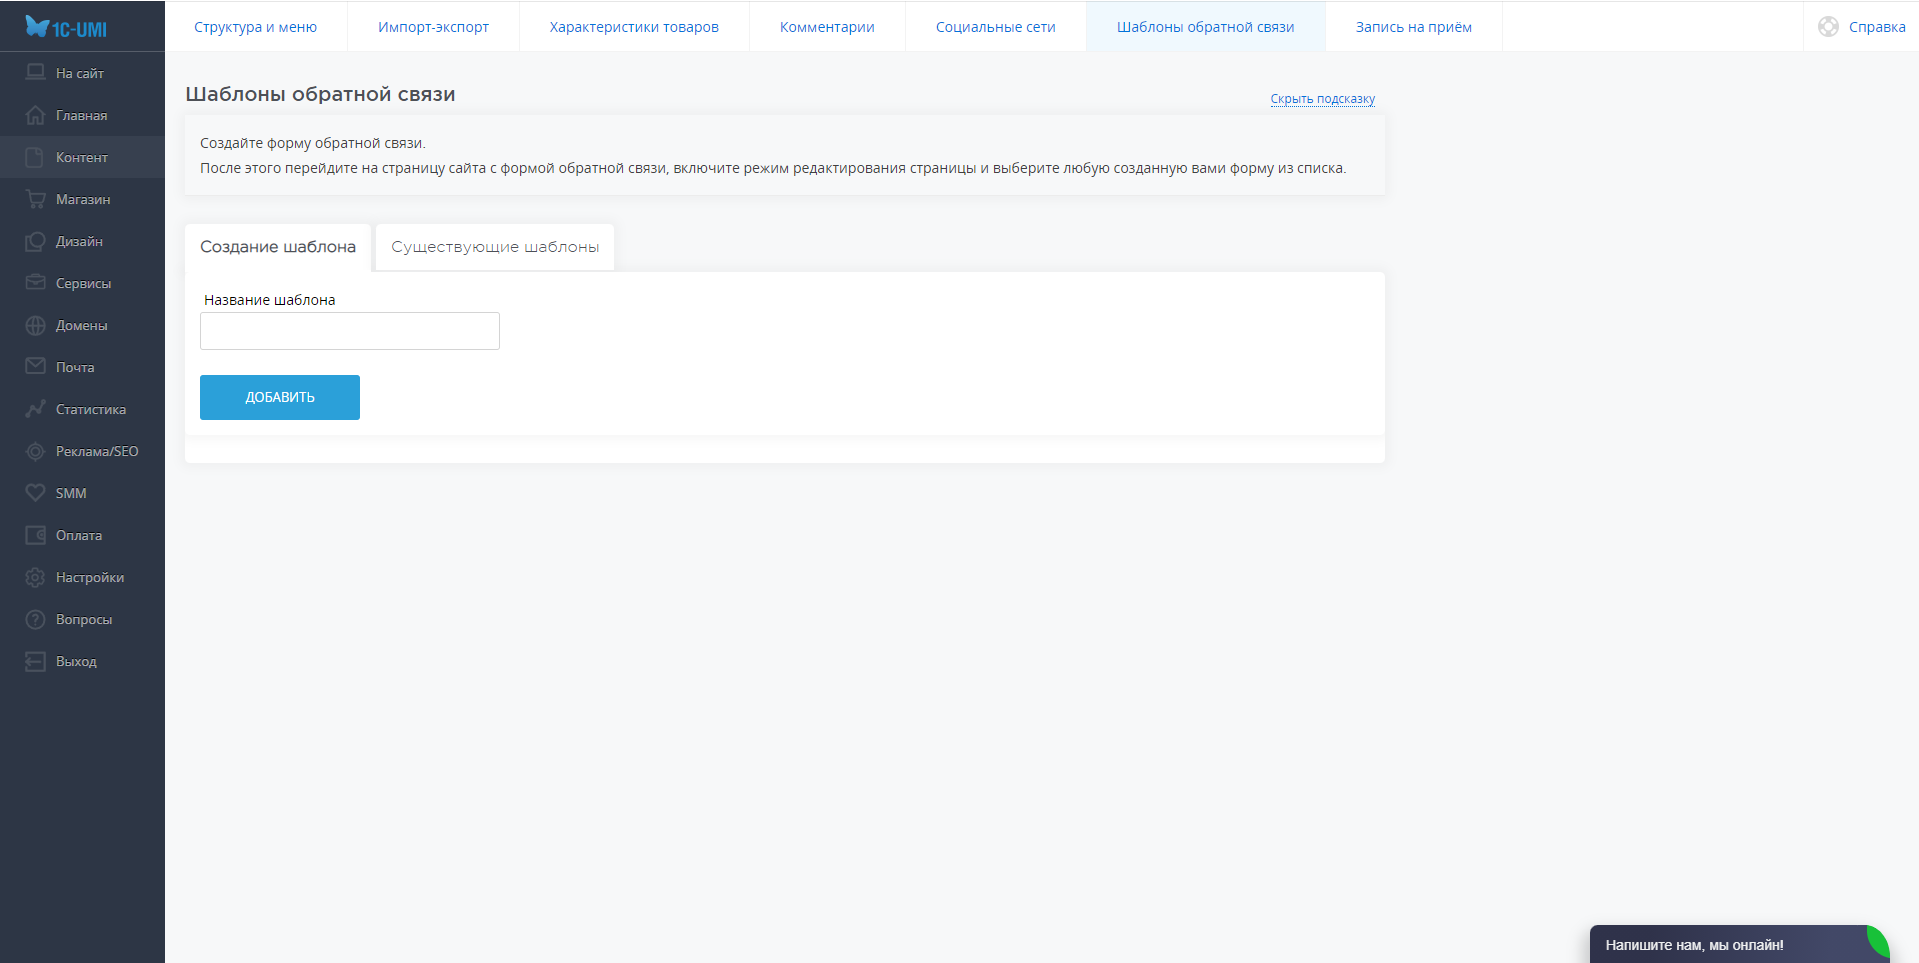Select the Создание шаблона tab
Screen dimensions: 1919x963
278,247
